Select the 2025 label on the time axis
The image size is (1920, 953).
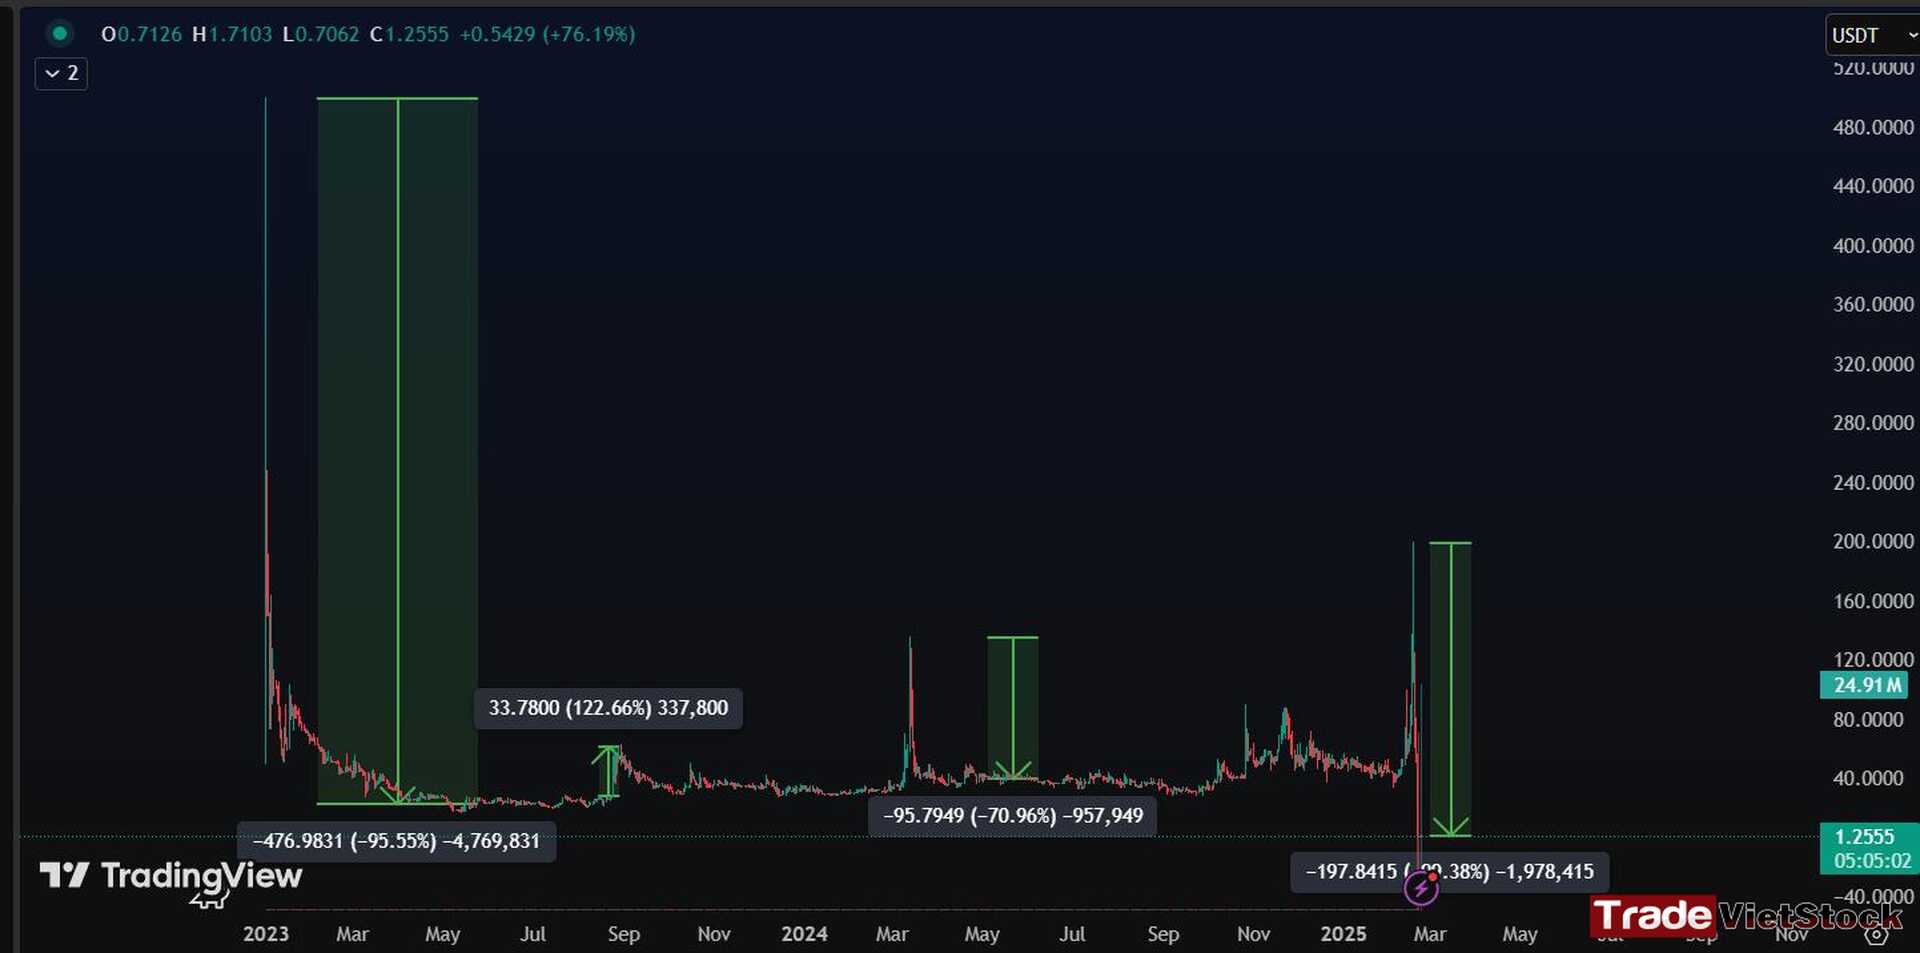1344,933
